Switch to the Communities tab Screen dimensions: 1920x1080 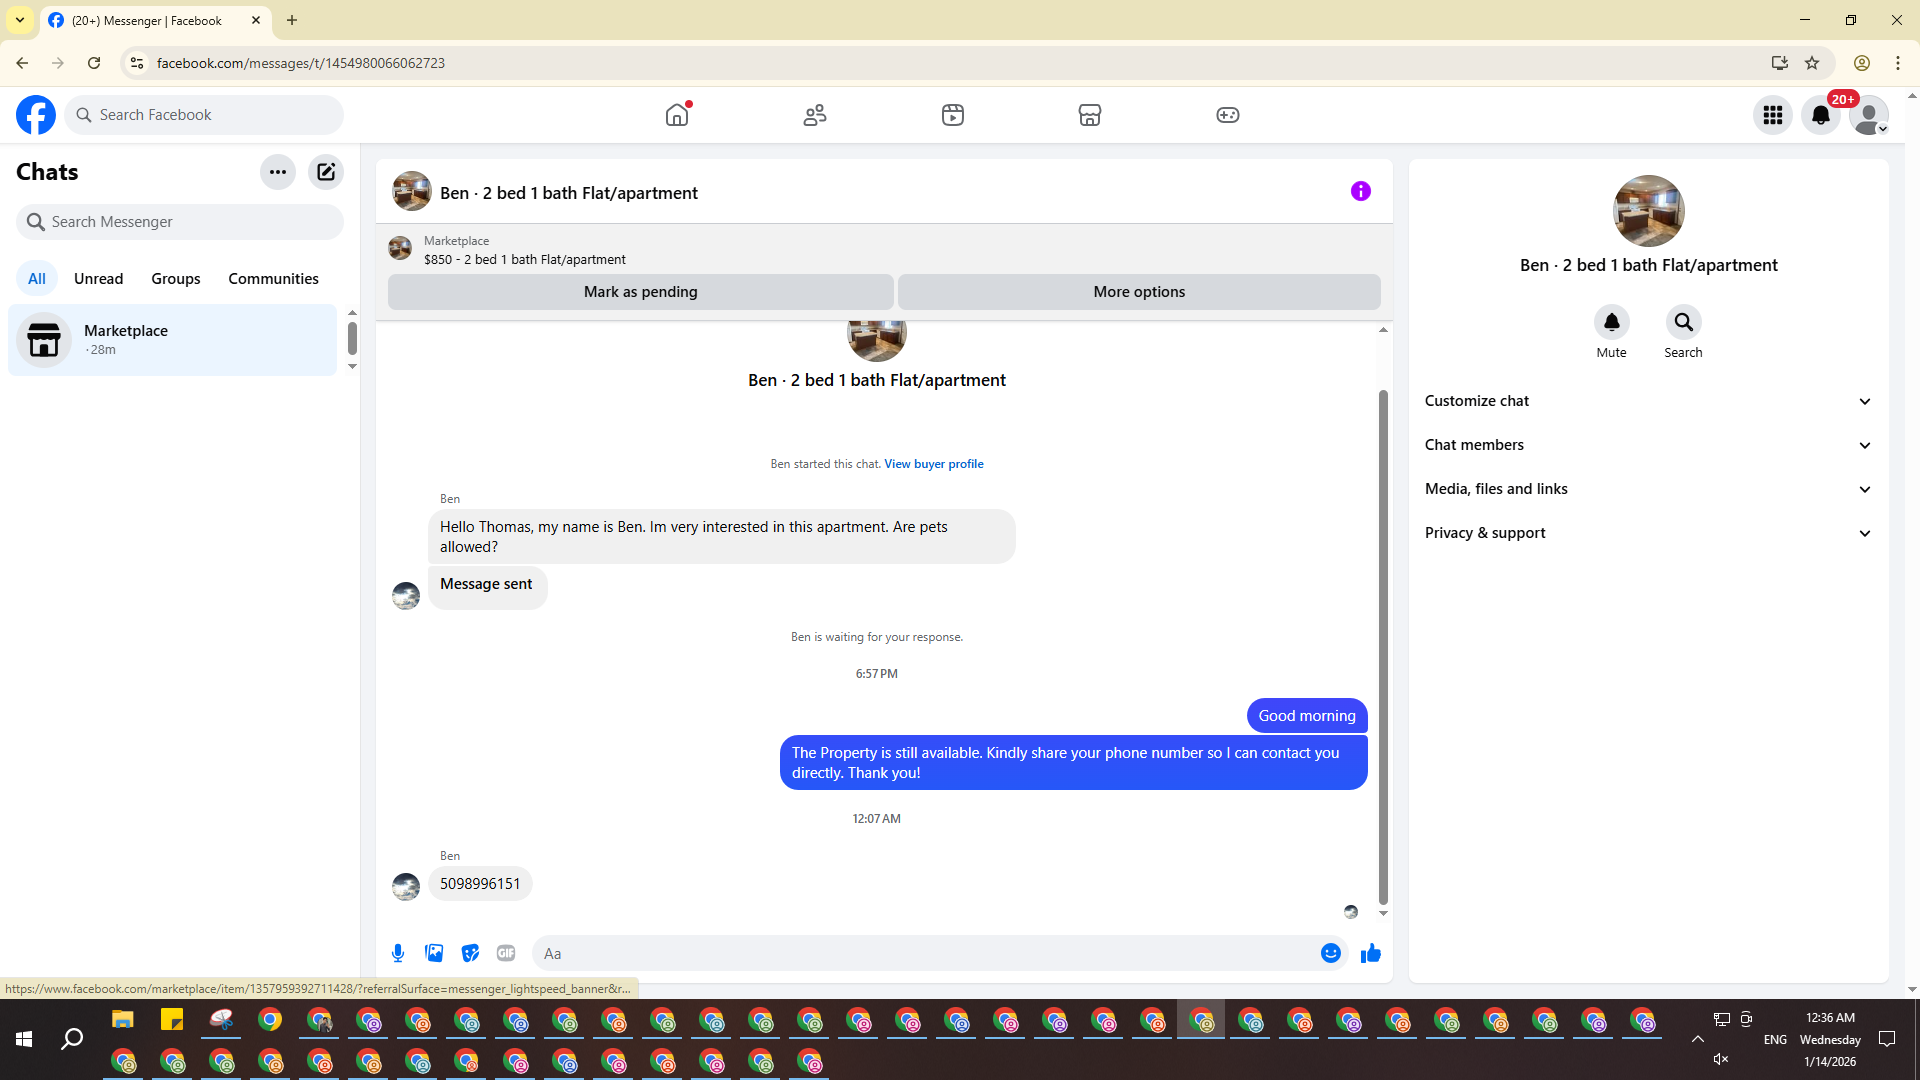coord(273,279)
